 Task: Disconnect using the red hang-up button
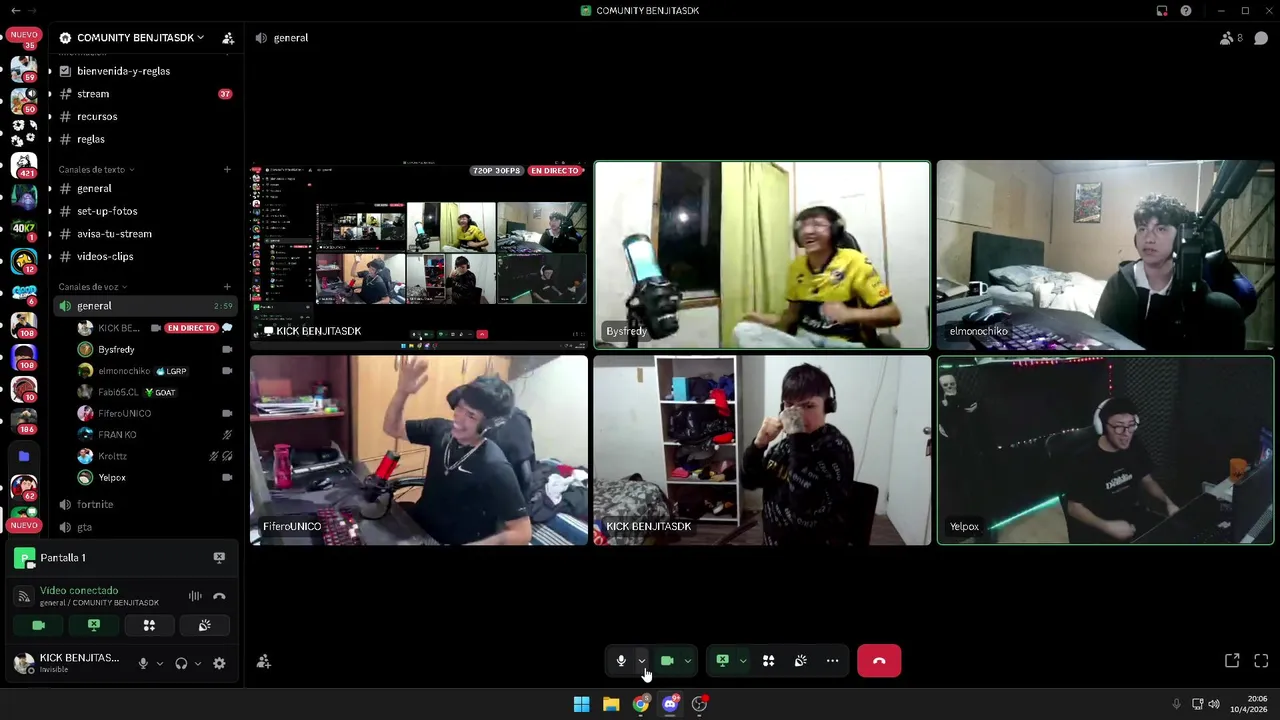point(879,661)
